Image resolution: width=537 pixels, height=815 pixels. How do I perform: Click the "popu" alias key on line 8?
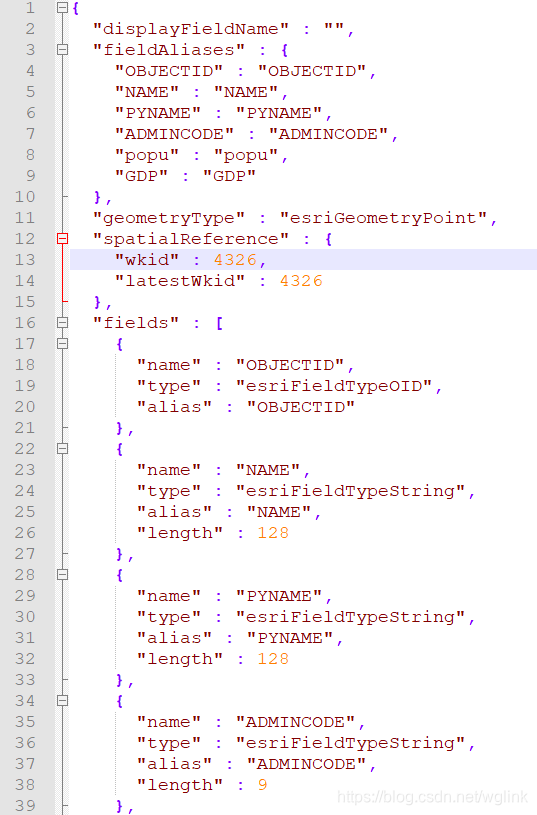[x=147, y=155]
